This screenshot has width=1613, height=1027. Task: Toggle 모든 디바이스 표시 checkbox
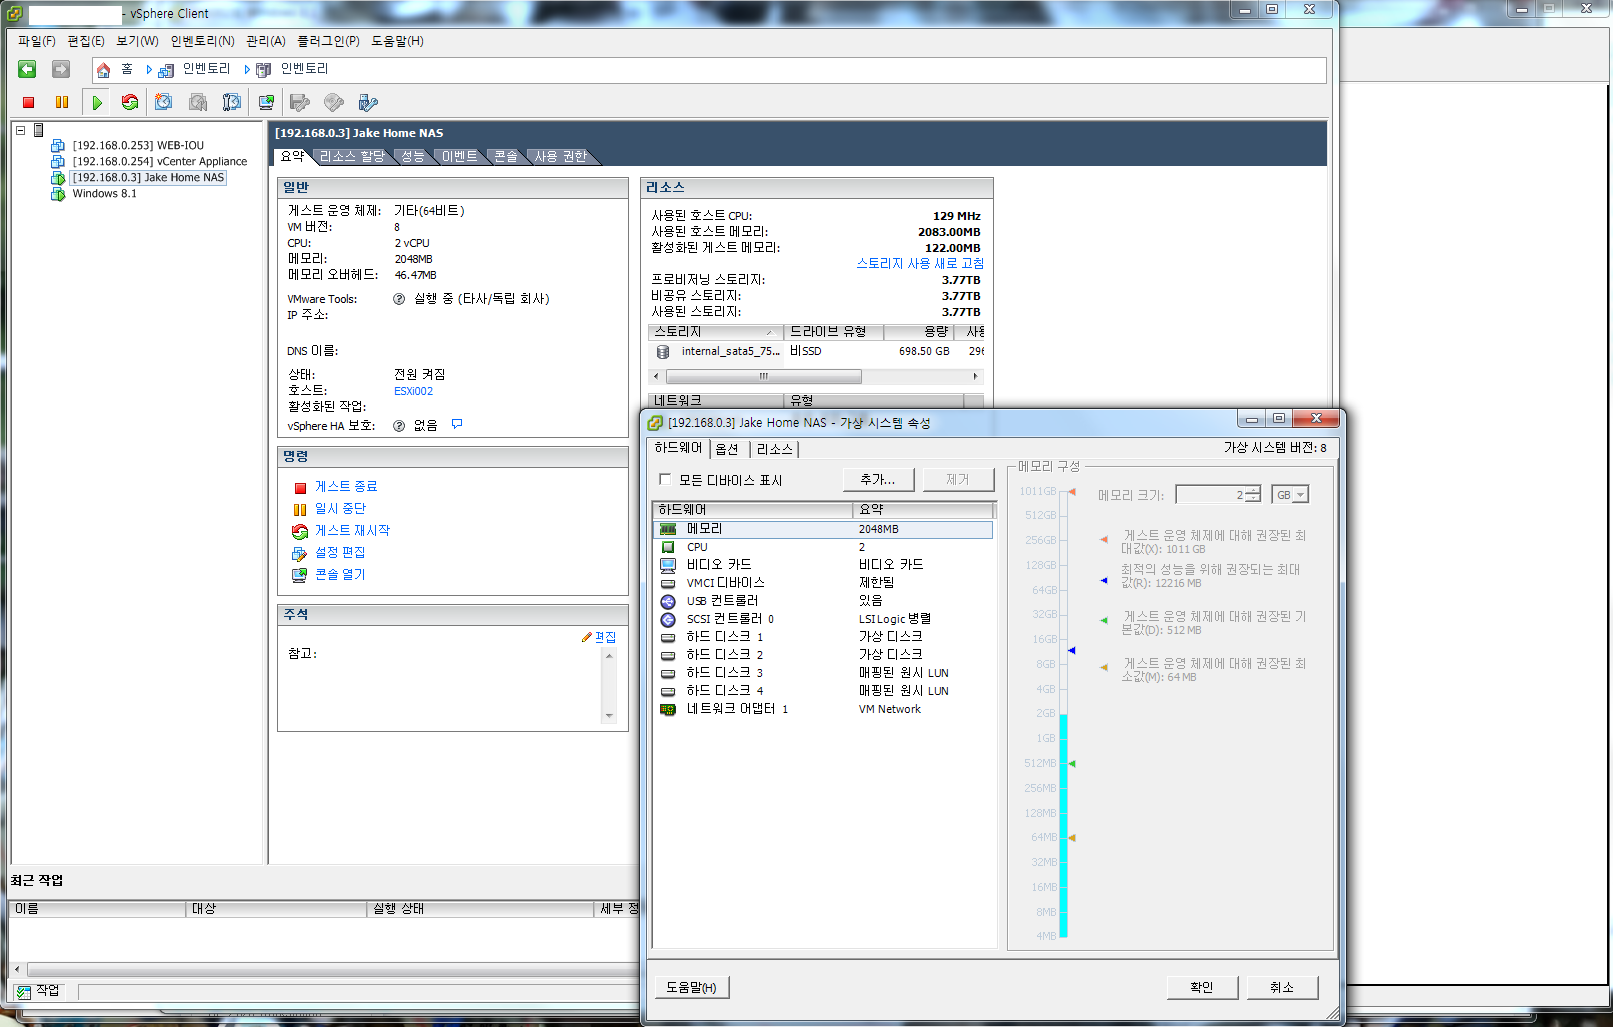[665, 480]
